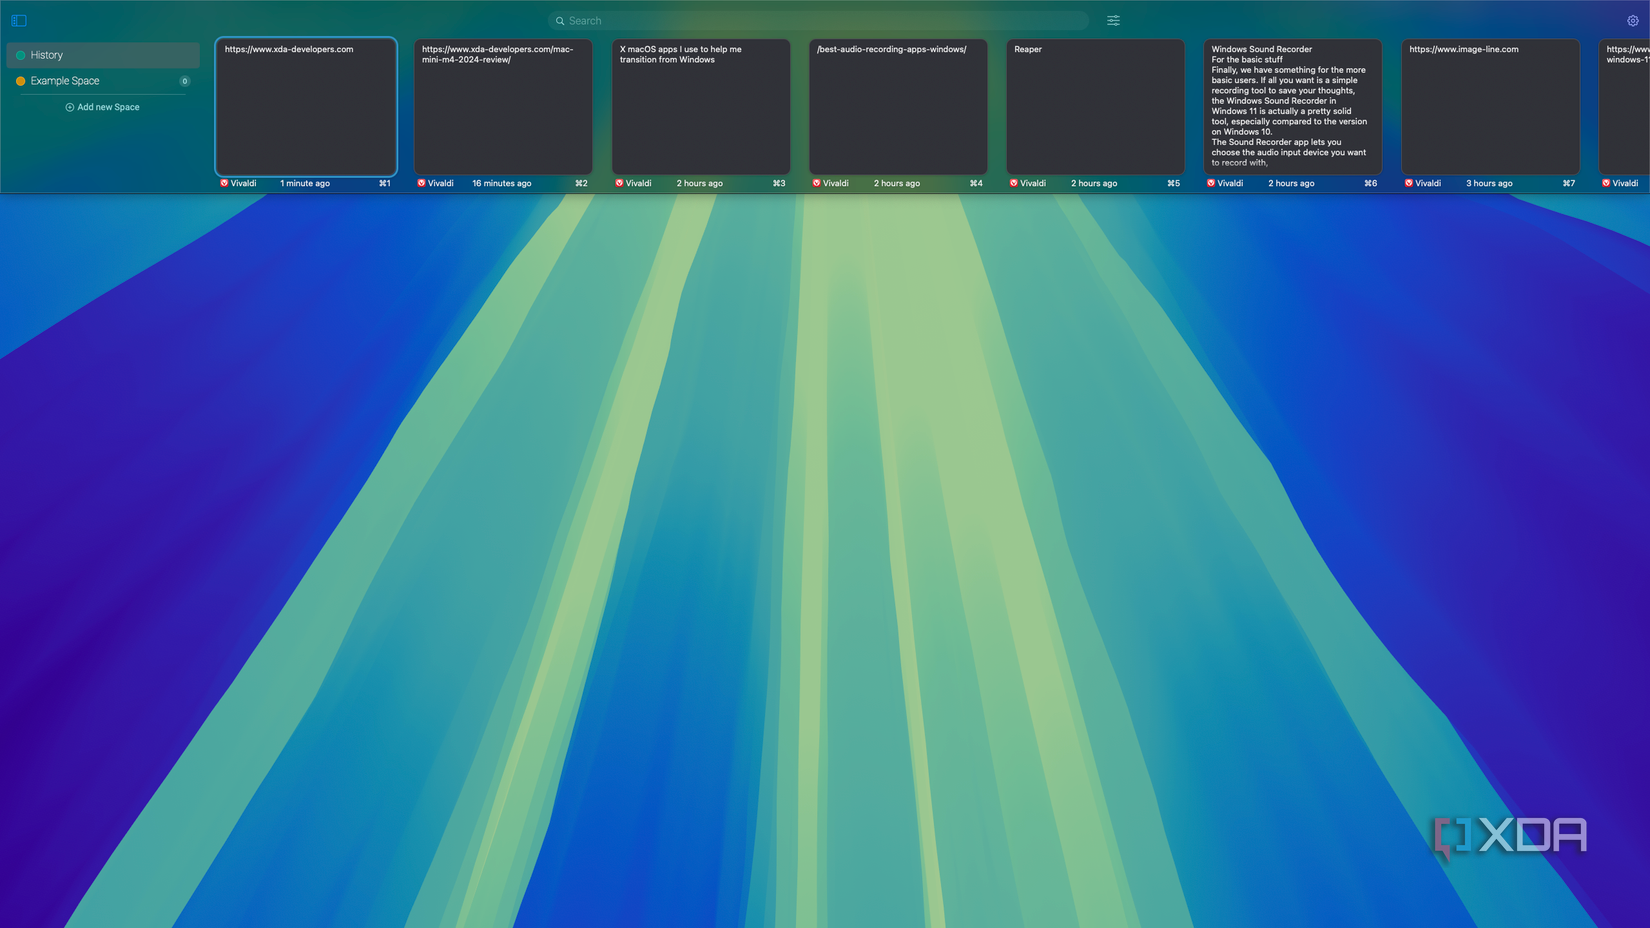Viewport: 1650px width, 928px height.
Task: Click the 0 badge on Example Space
Action: pos(185,81)
